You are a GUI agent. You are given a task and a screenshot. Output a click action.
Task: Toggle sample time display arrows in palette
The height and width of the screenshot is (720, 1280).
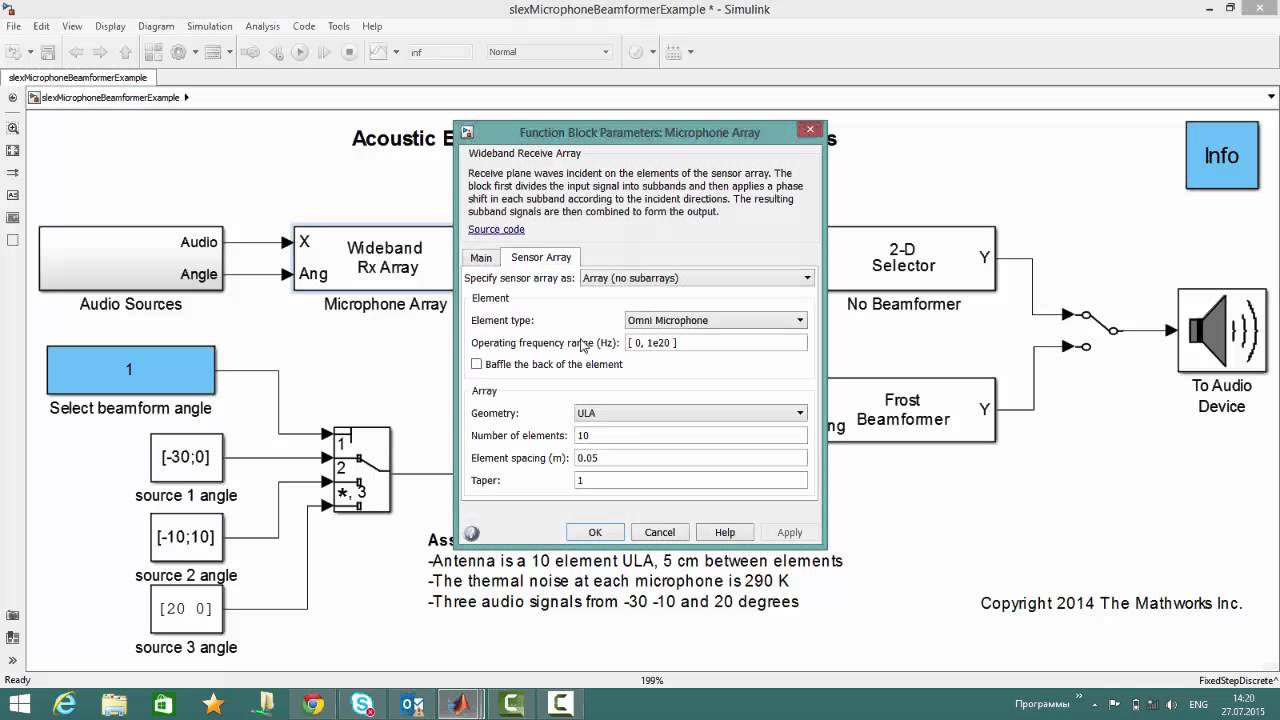click(13, 173)
